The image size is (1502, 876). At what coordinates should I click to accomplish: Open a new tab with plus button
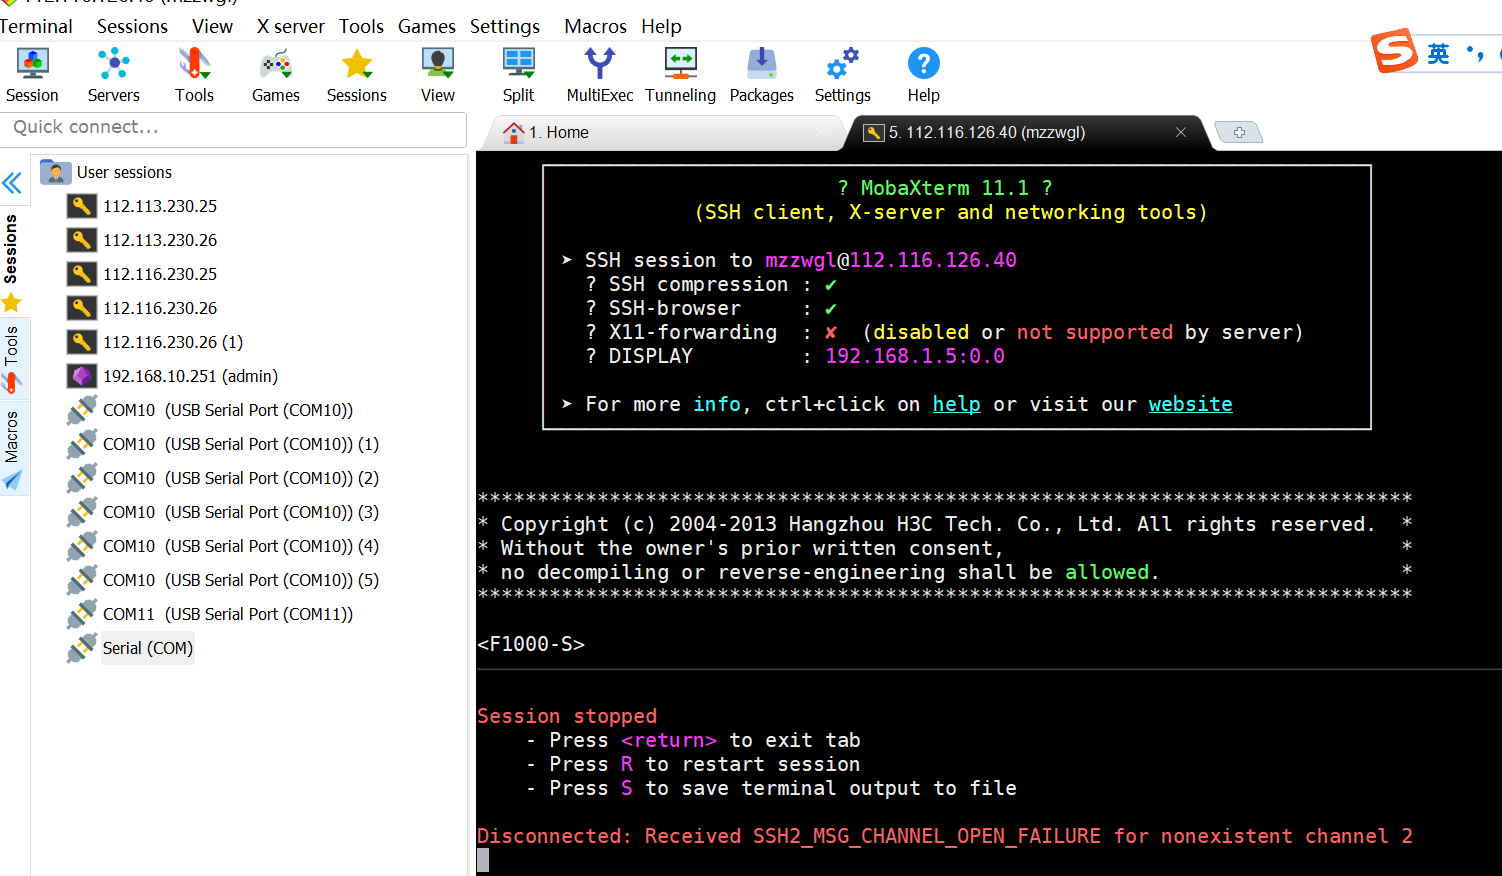tap(1238, 132)
